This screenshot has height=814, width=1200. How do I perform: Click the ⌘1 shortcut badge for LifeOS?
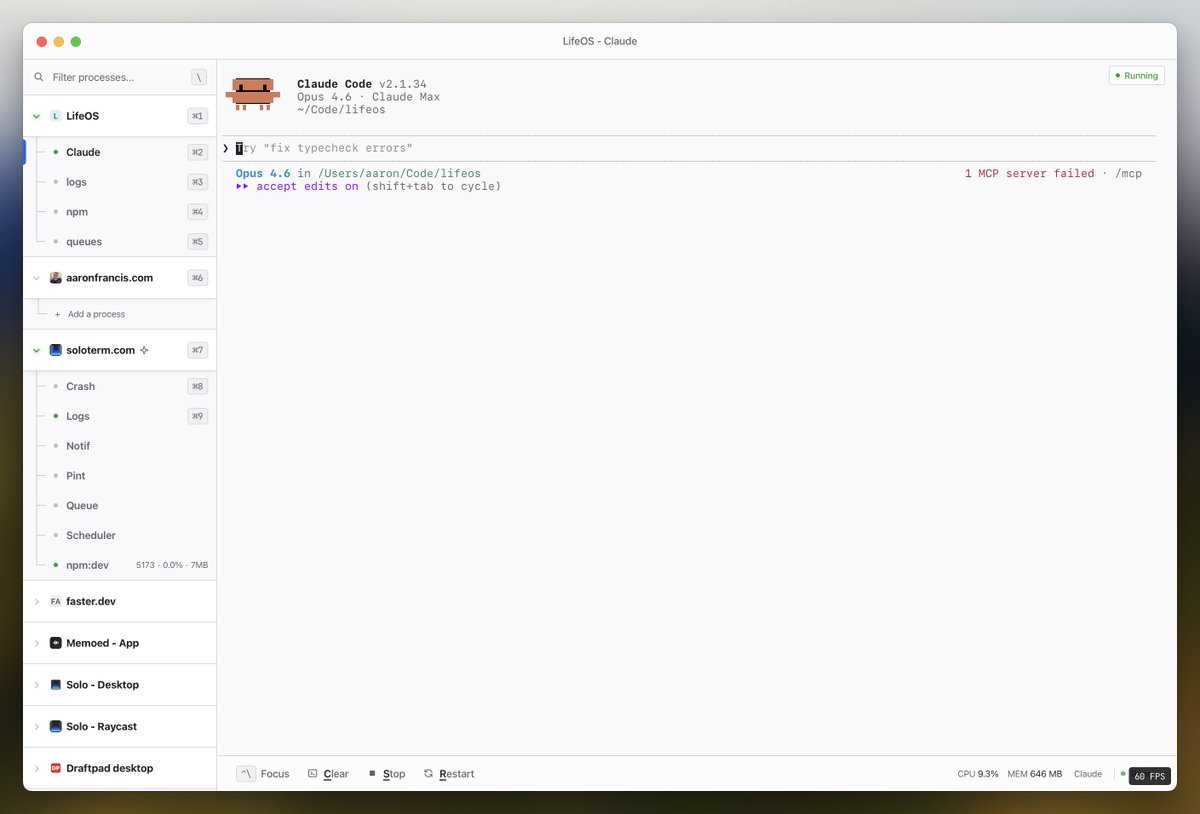[198, 116]
